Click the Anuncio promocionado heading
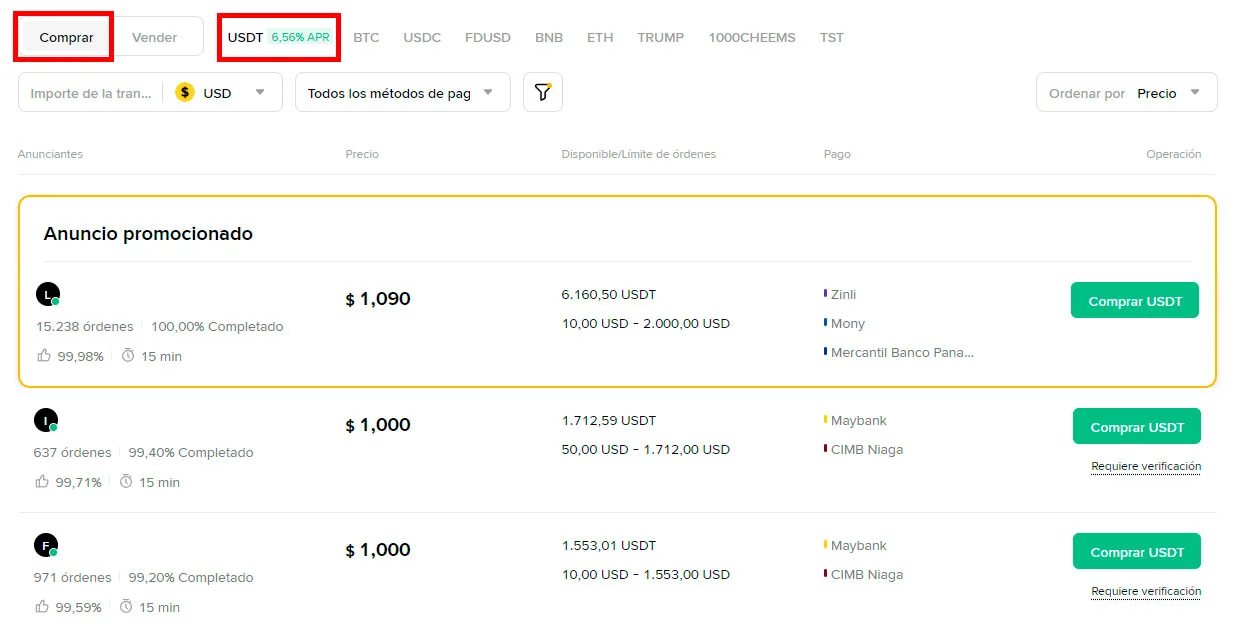Screen dimensions: 1236x629 pyautogui.click(x=148, y=233)
